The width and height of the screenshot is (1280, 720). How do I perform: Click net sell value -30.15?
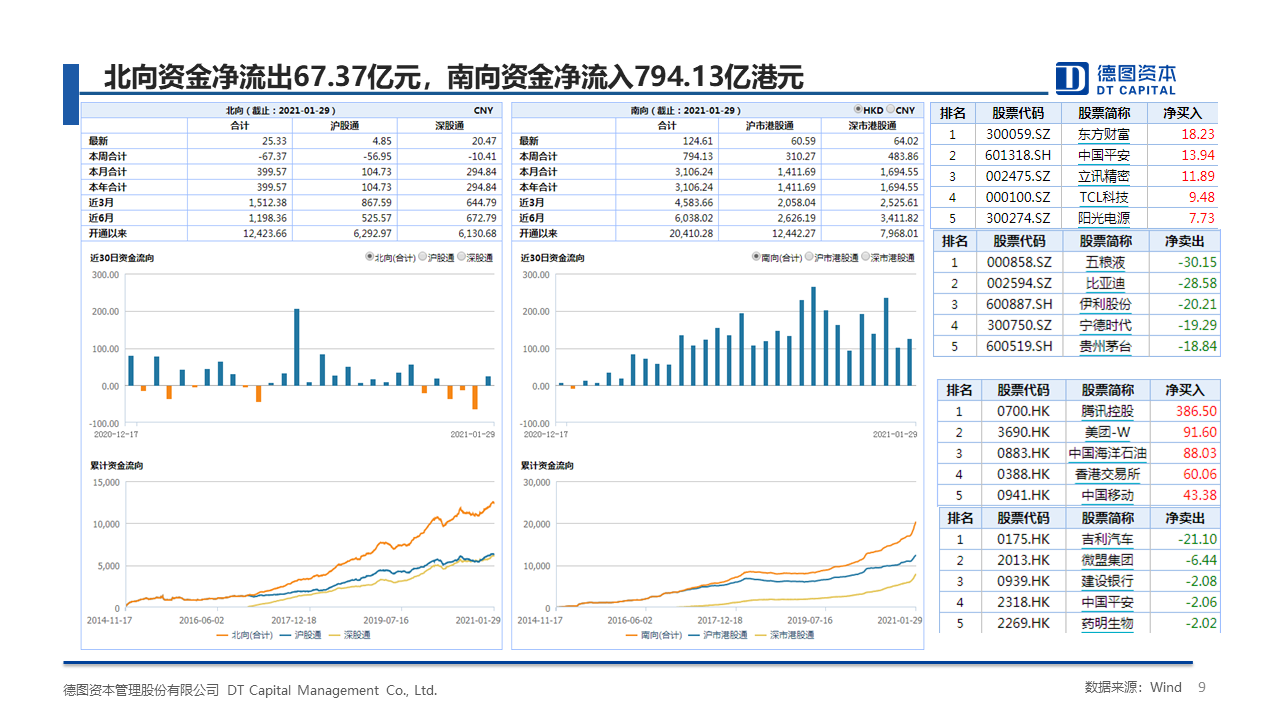point(1197,262)
